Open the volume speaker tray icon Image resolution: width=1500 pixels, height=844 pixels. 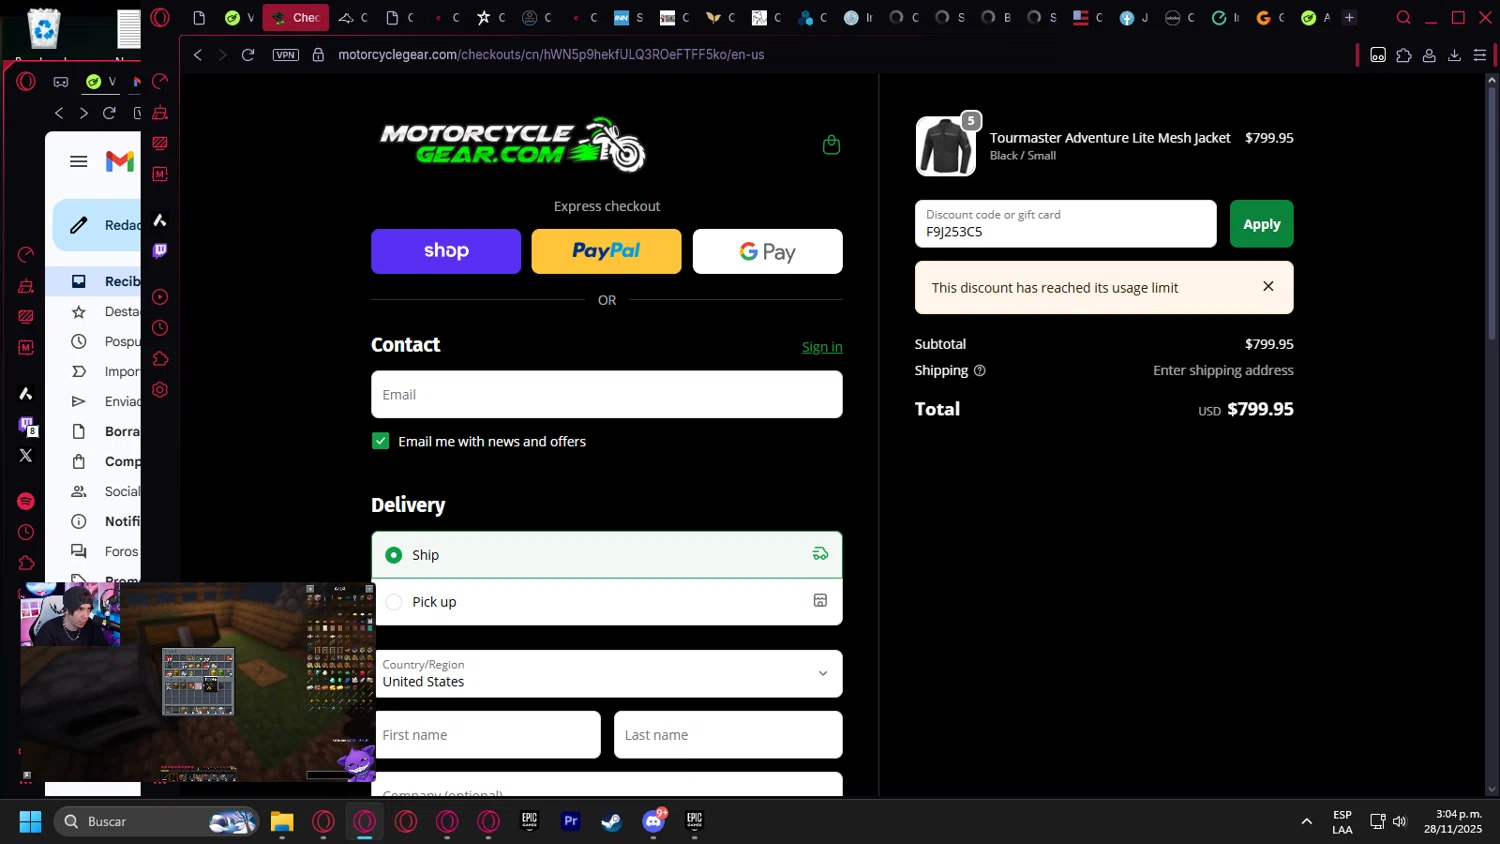pos(1399,822)
